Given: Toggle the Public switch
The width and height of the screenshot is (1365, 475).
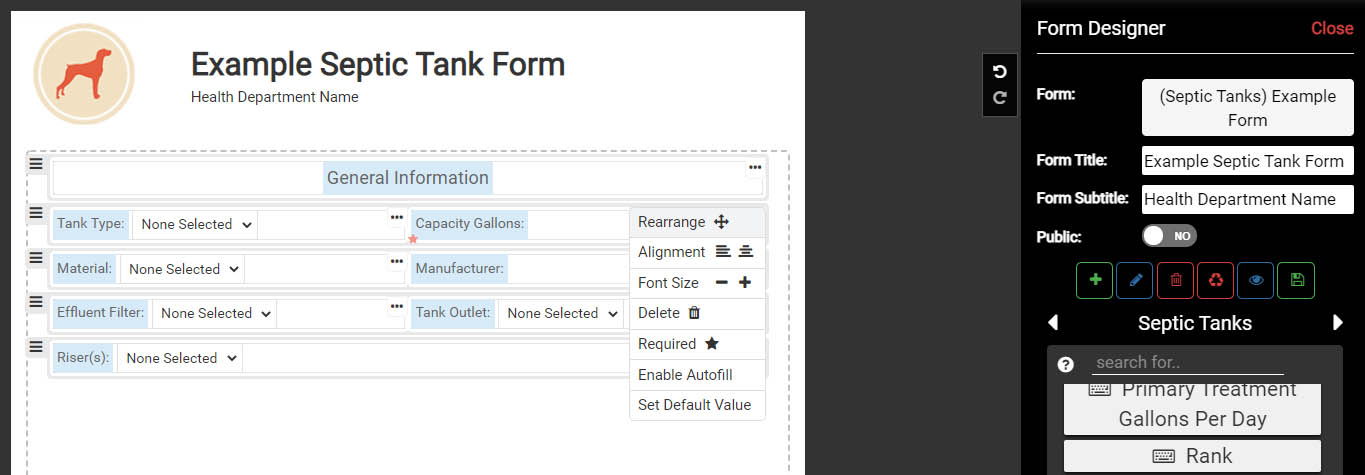Looking at the screenshot, I should (1169, 236).
